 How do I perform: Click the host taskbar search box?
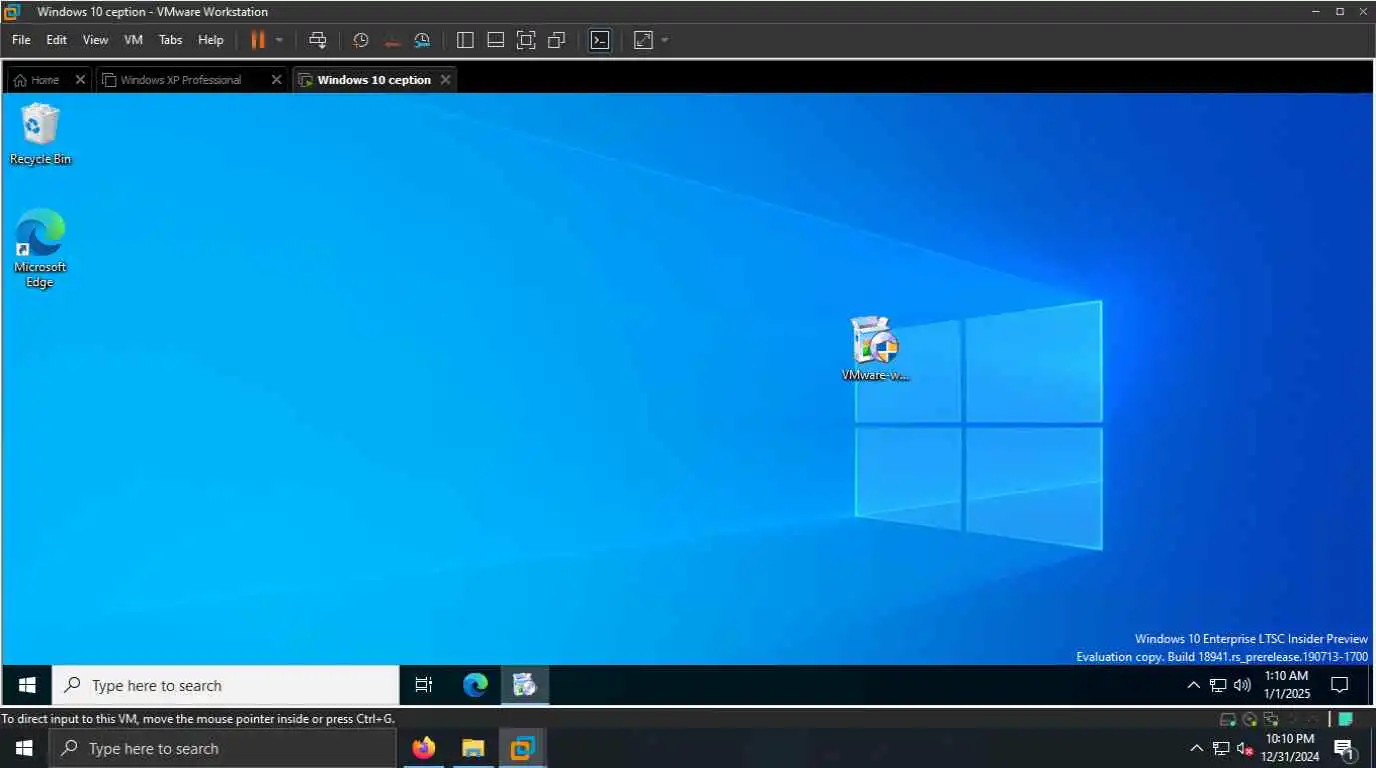tap(222, 748)
